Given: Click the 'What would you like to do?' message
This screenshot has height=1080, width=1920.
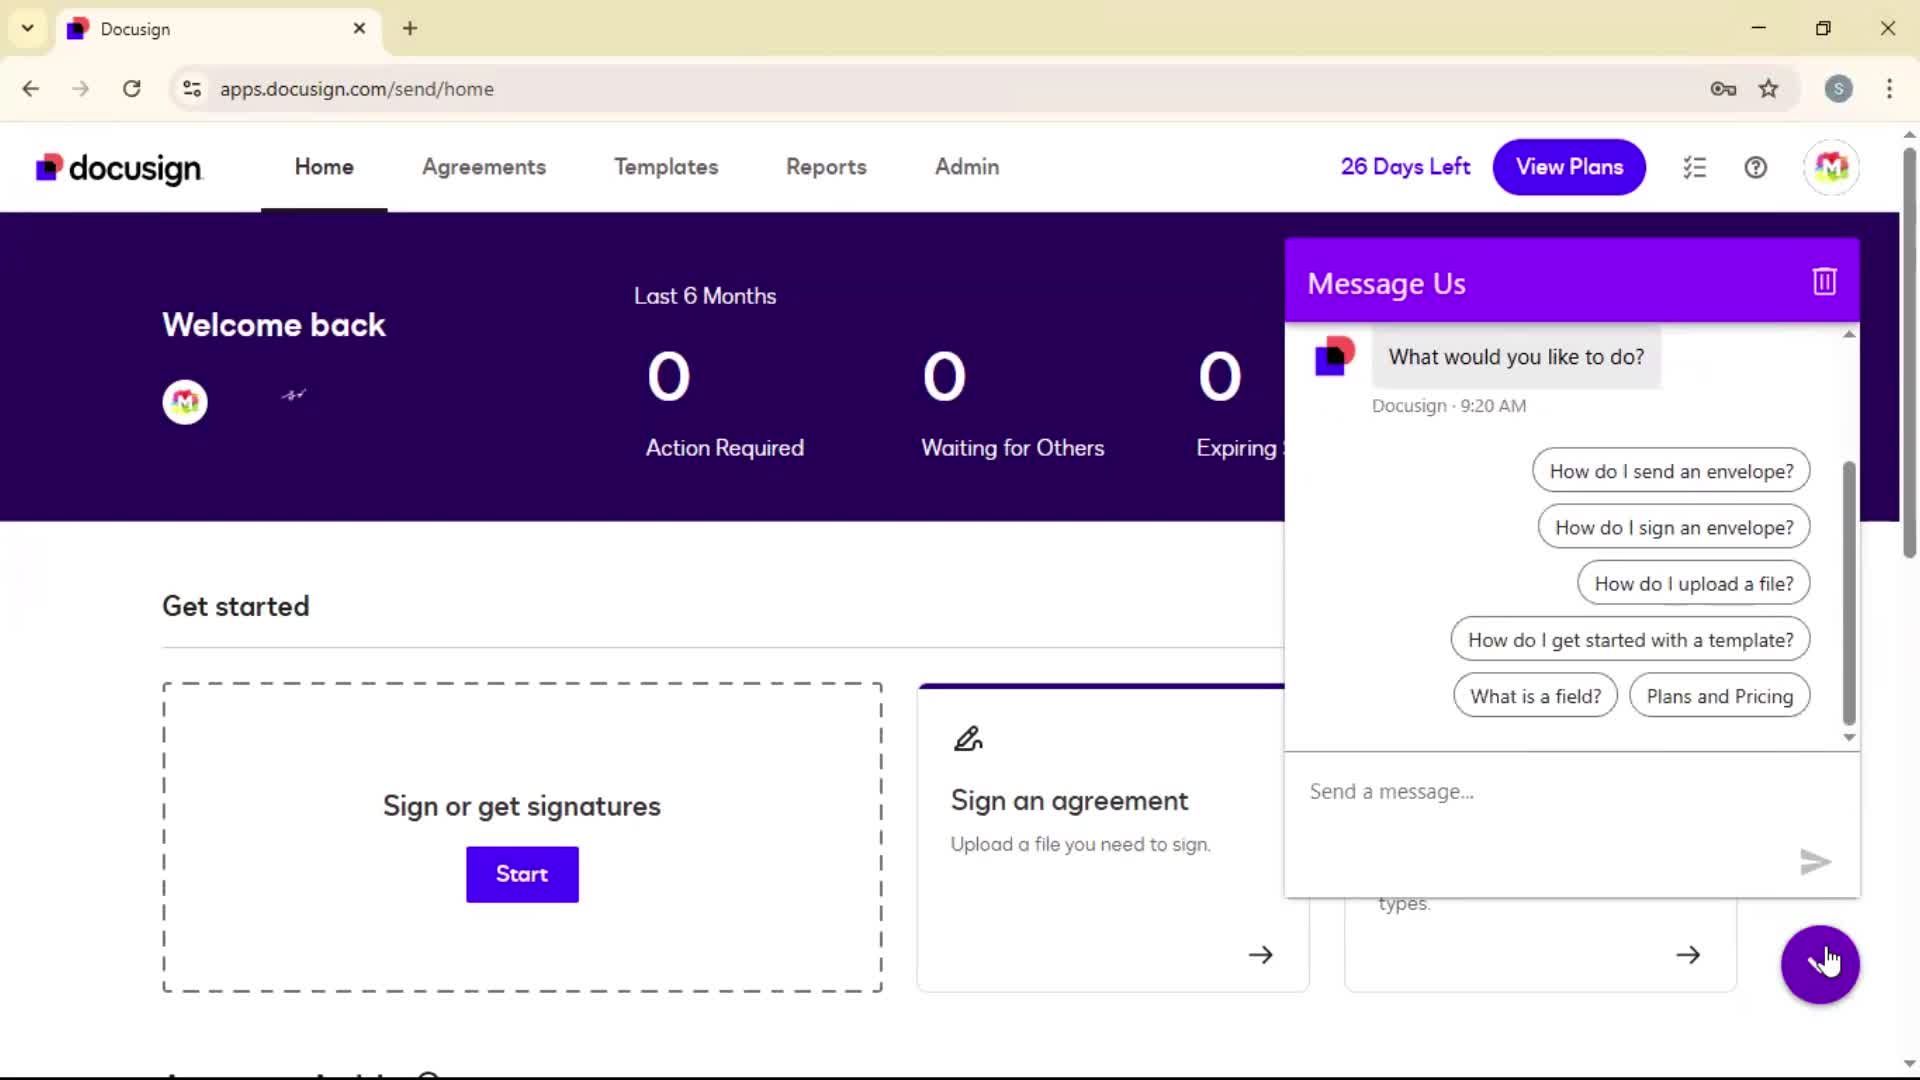Looking at the screenshot, I should click(x=1515, y=357).
